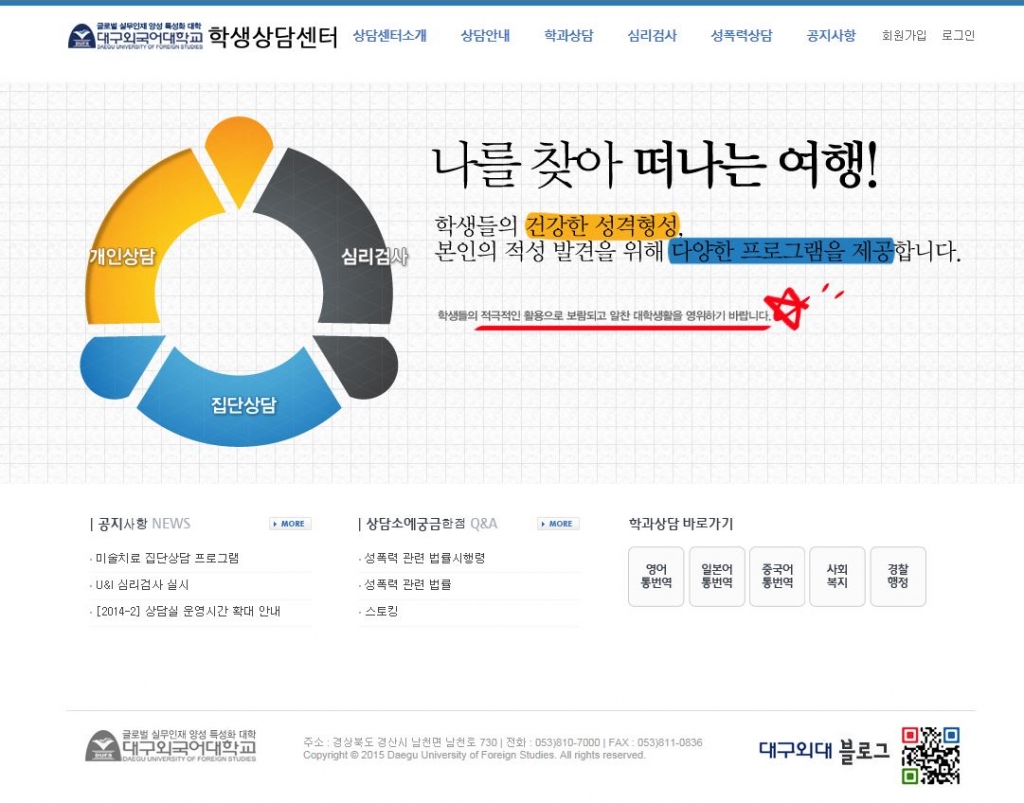Open the 공지사항 menu
The width and height of the screenshot is (1024, 803).
click(x=831, y=35)
